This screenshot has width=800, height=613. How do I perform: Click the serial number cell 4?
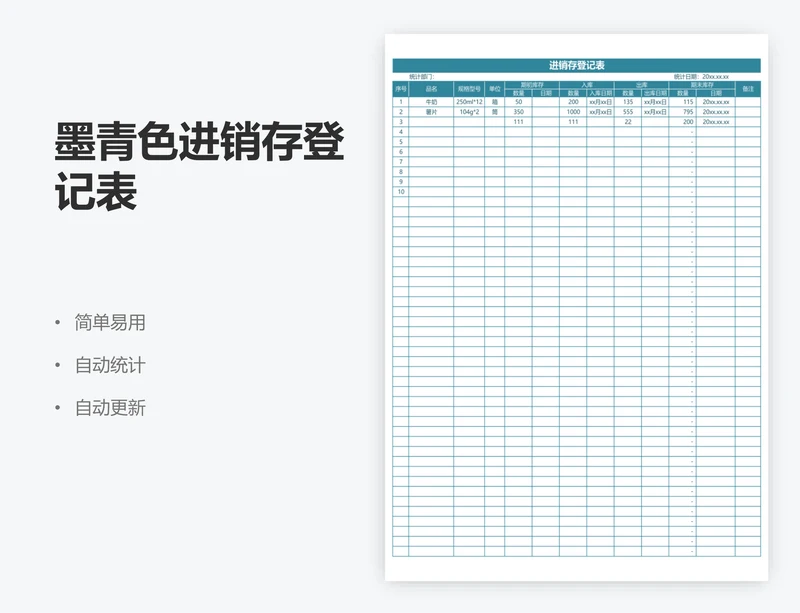[x=401, y=132]
